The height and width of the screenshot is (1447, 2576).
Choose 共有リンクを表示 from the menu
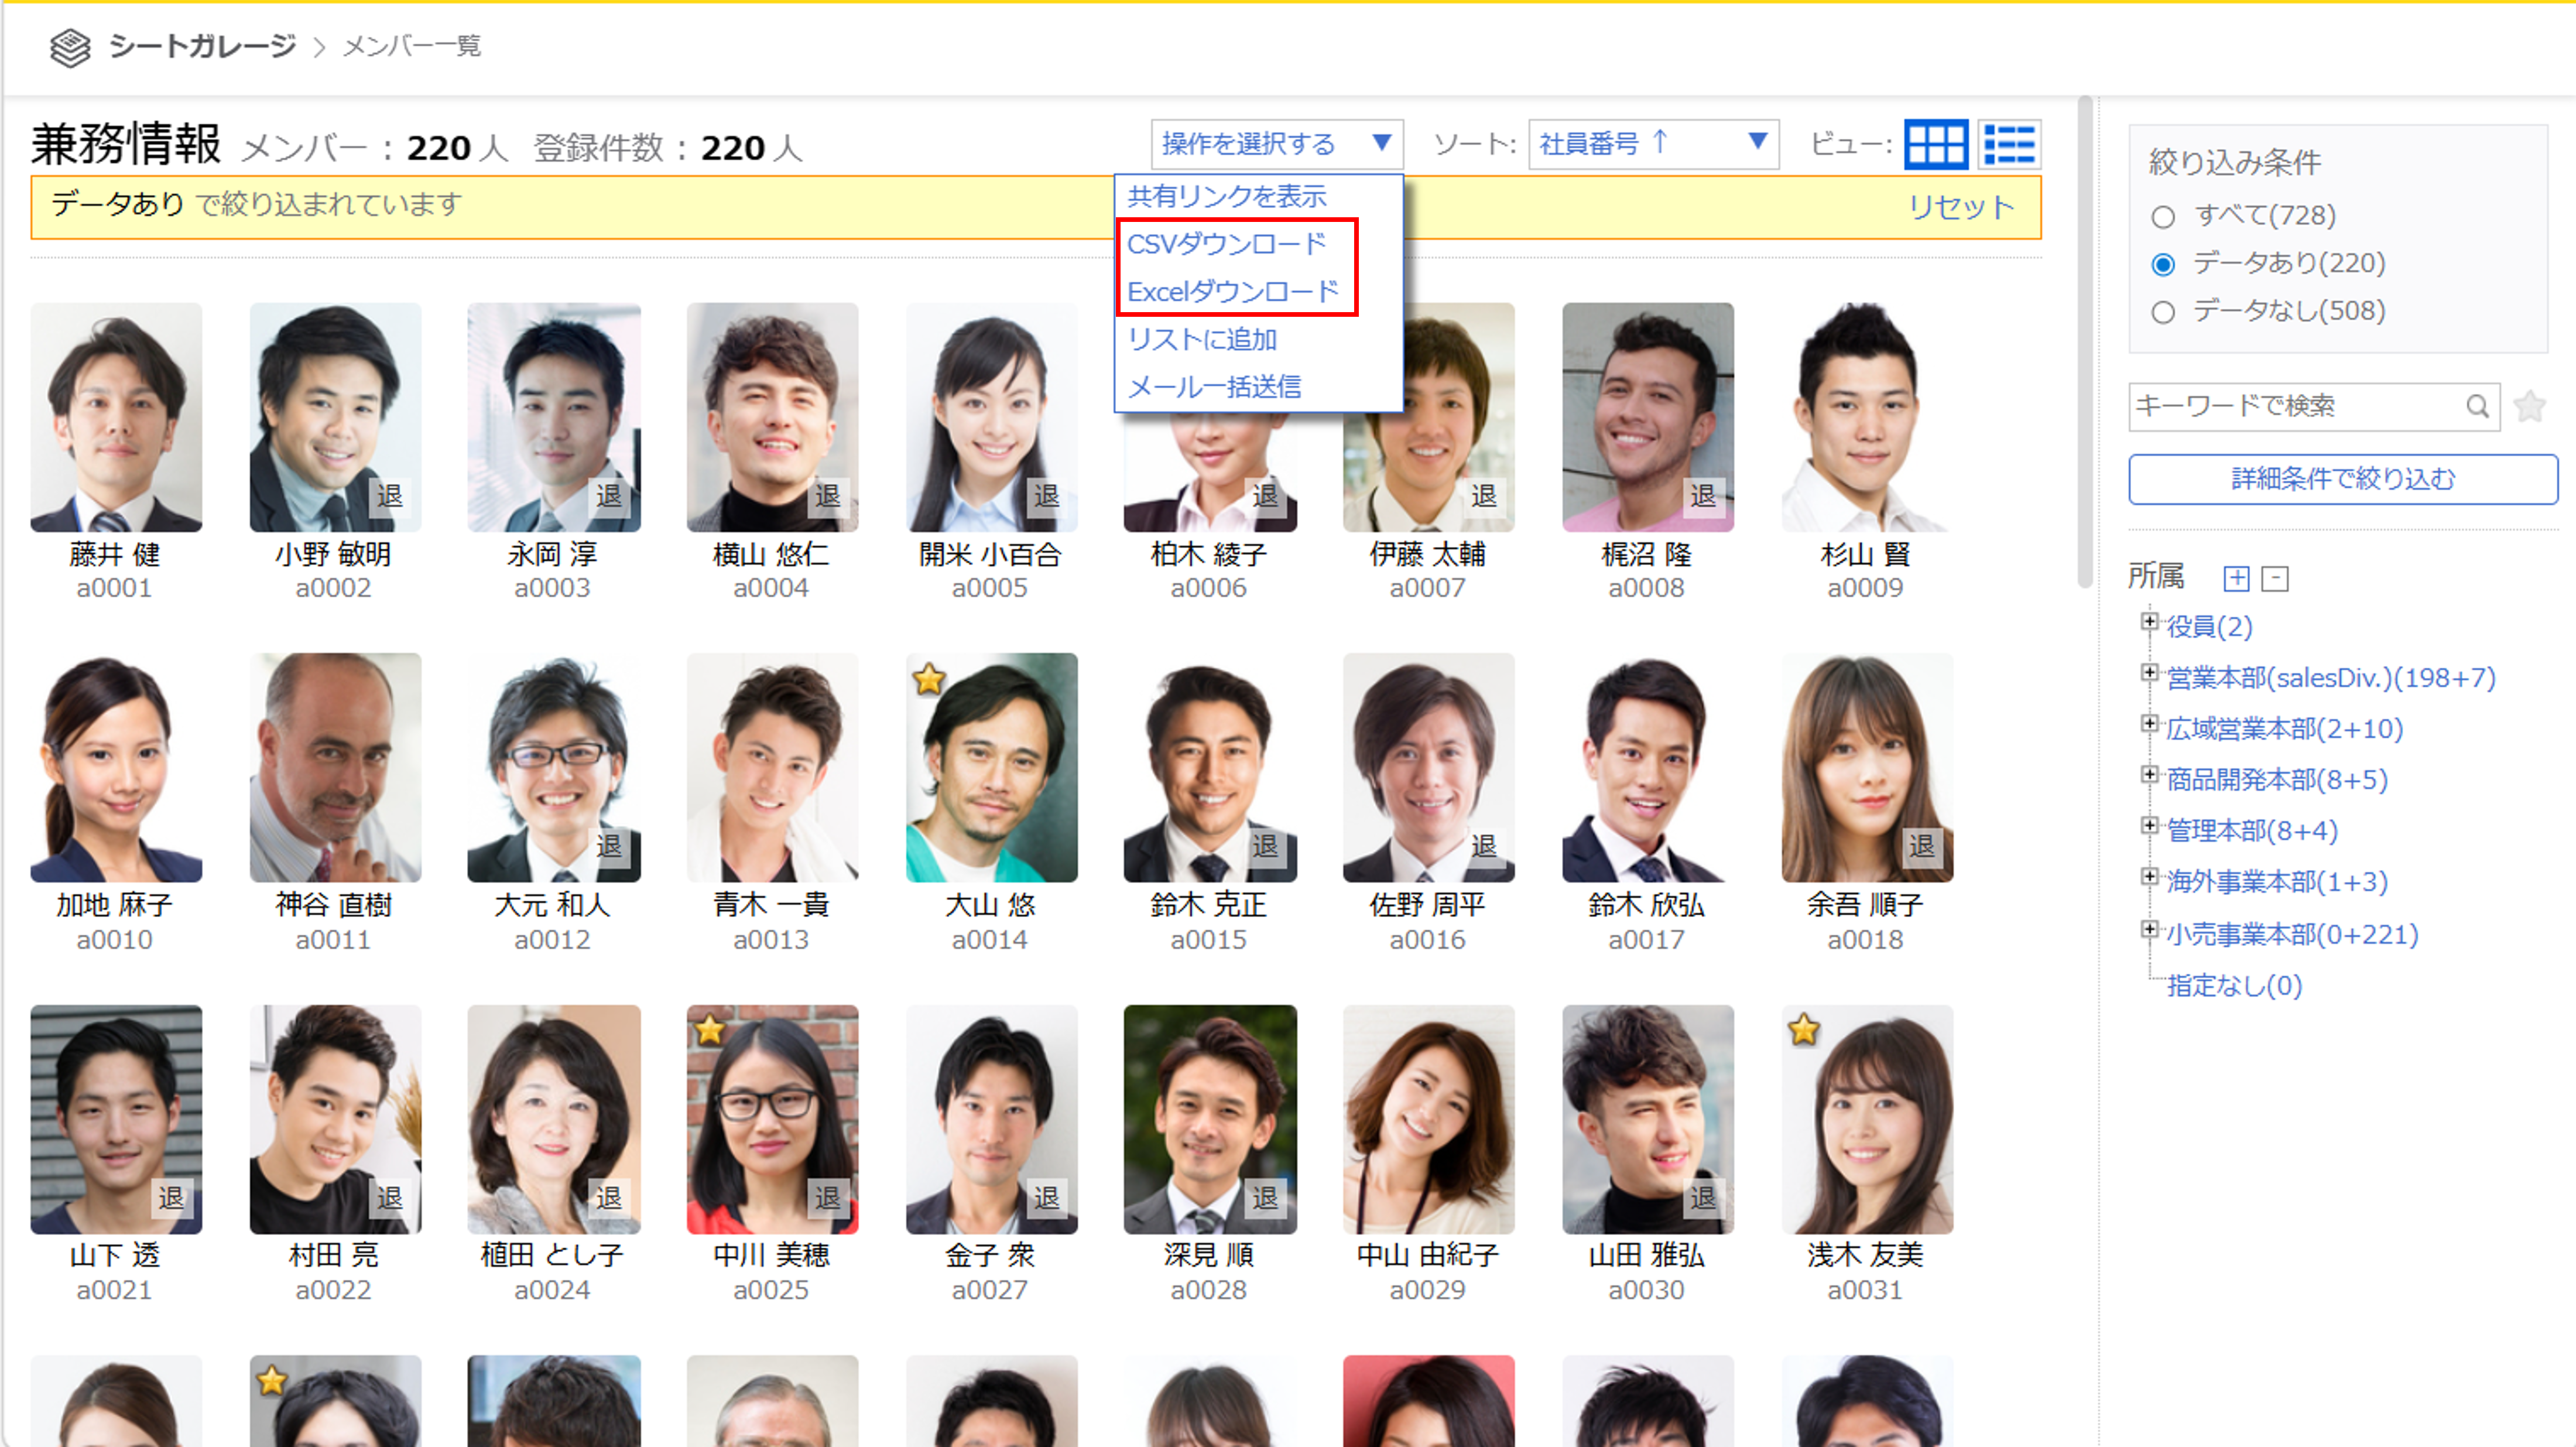[x=1227, y=197]
